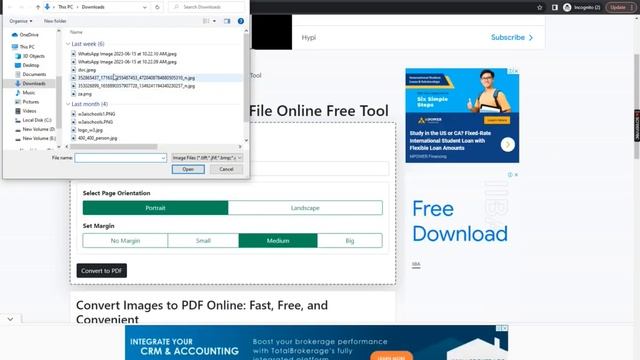Select New Volume (D:) drive
The height and width of the screenshot is (360, 640).
(35, 129)
